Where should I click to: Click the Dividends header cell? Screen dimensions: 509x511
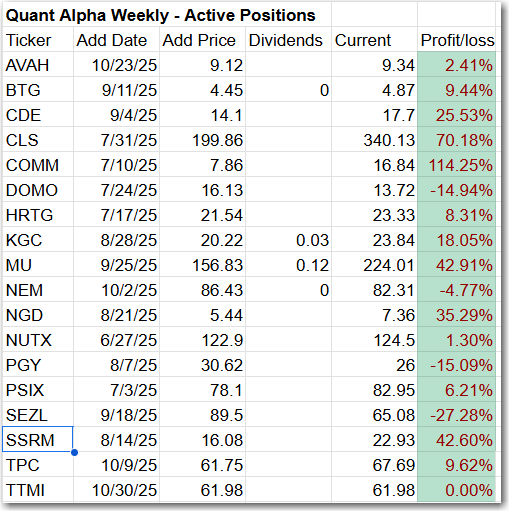click(x=288, y=40)
